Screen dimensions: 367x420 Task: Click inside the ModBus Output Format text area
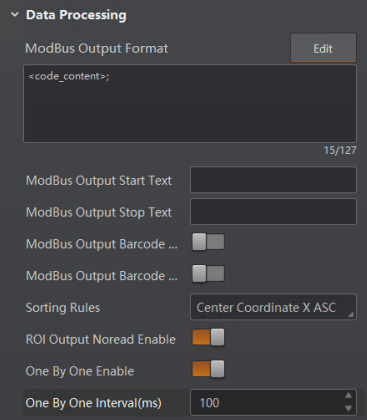(190, 104)
